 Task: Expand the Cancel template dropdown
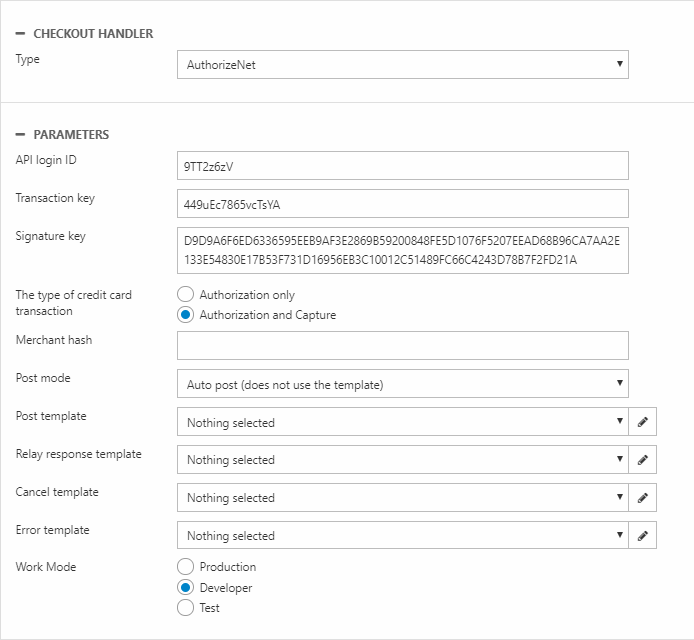click(x=402, y=498)
